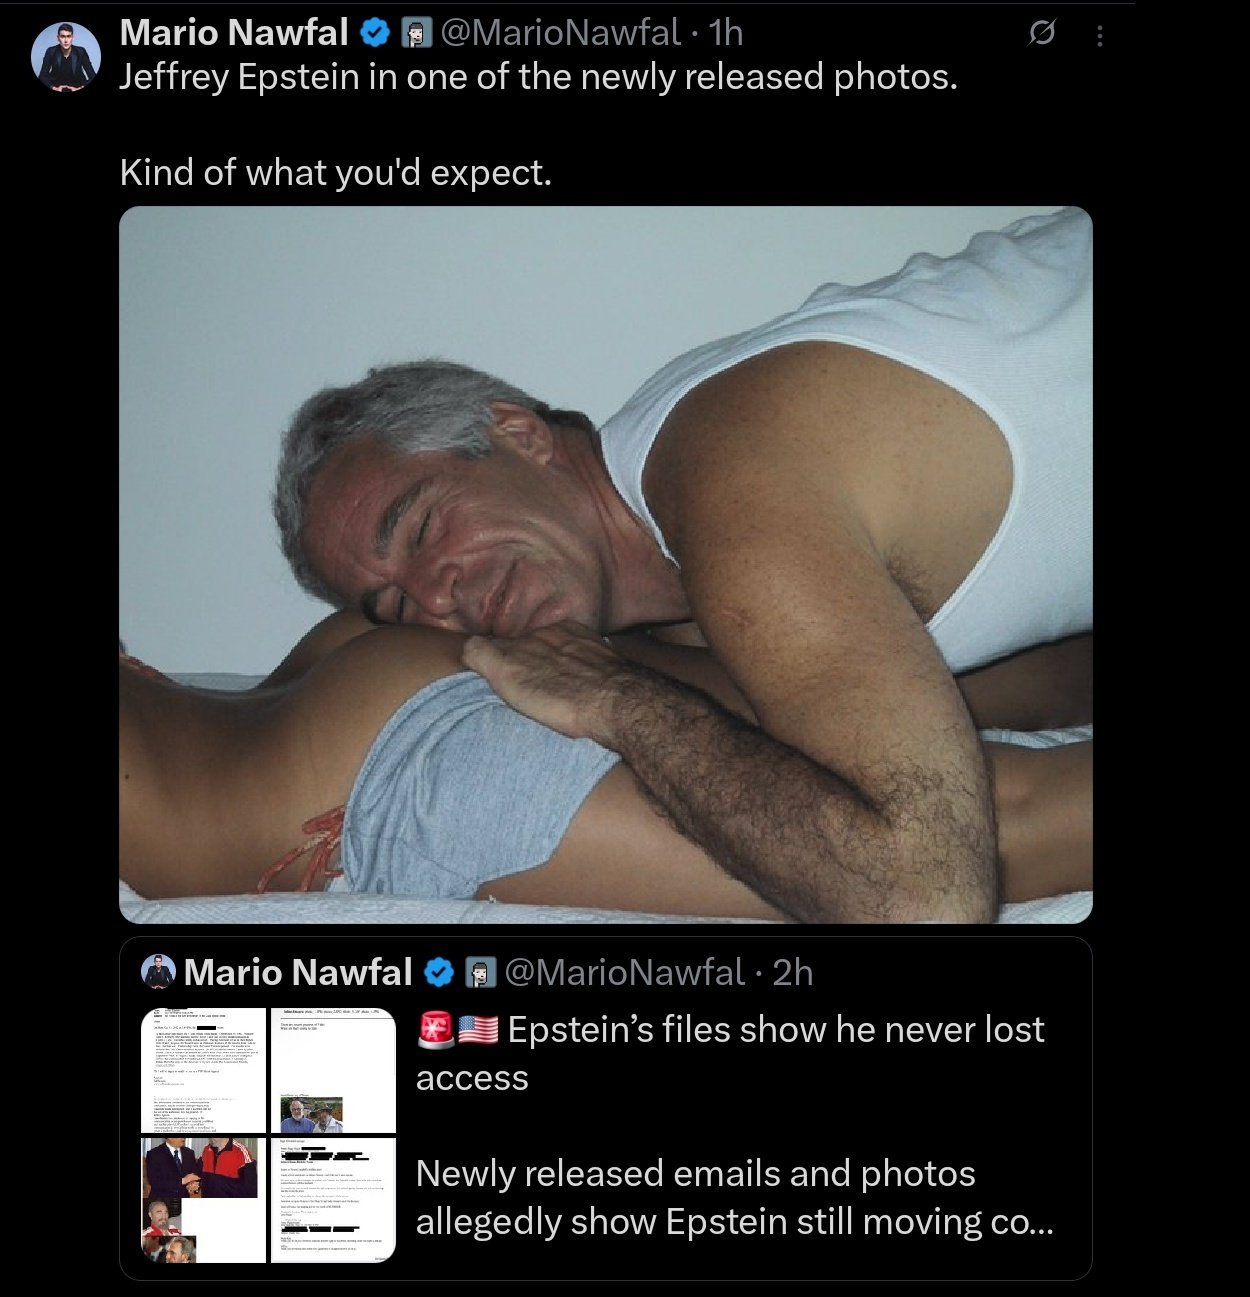Screen dimensions: 1250x1297
Task: Click the affiliate badge icon before the 1h post's handle
Action: click(x=416, y=35)
